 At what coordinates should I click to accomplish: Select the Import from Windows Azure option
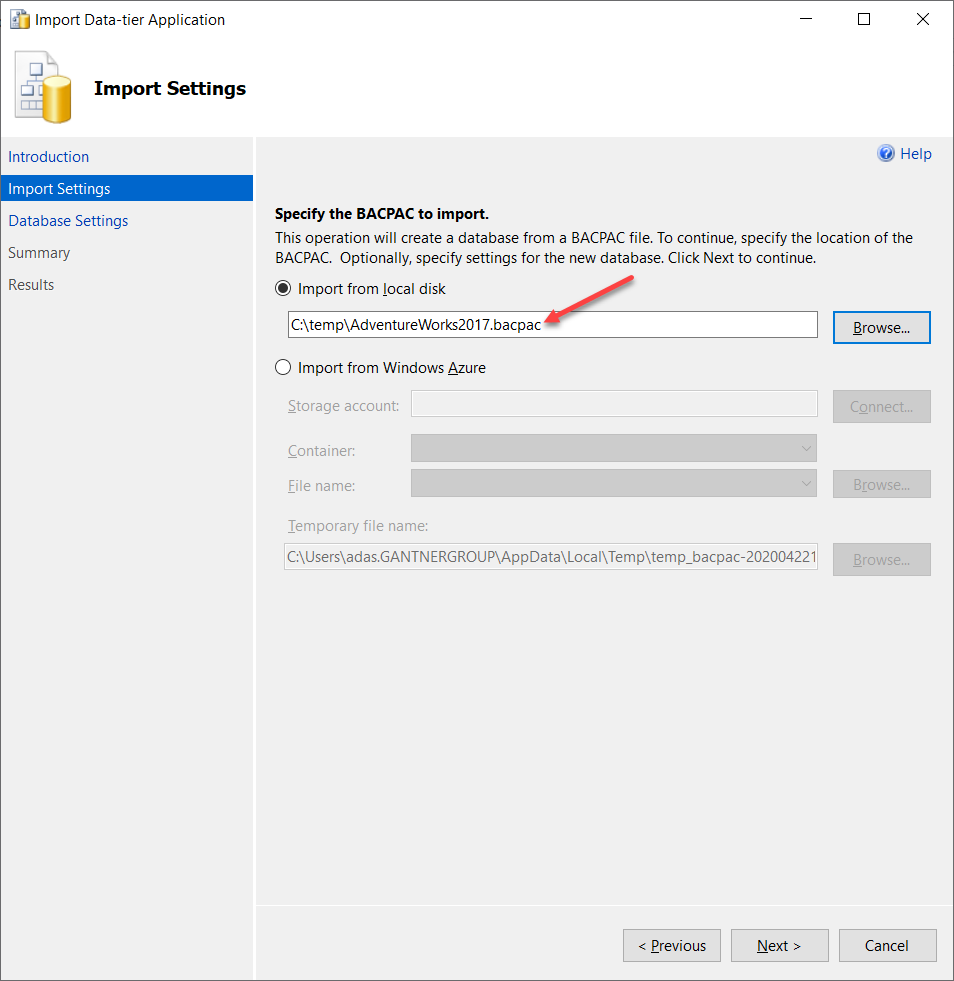pyautogui.click(x=282, y=367)
